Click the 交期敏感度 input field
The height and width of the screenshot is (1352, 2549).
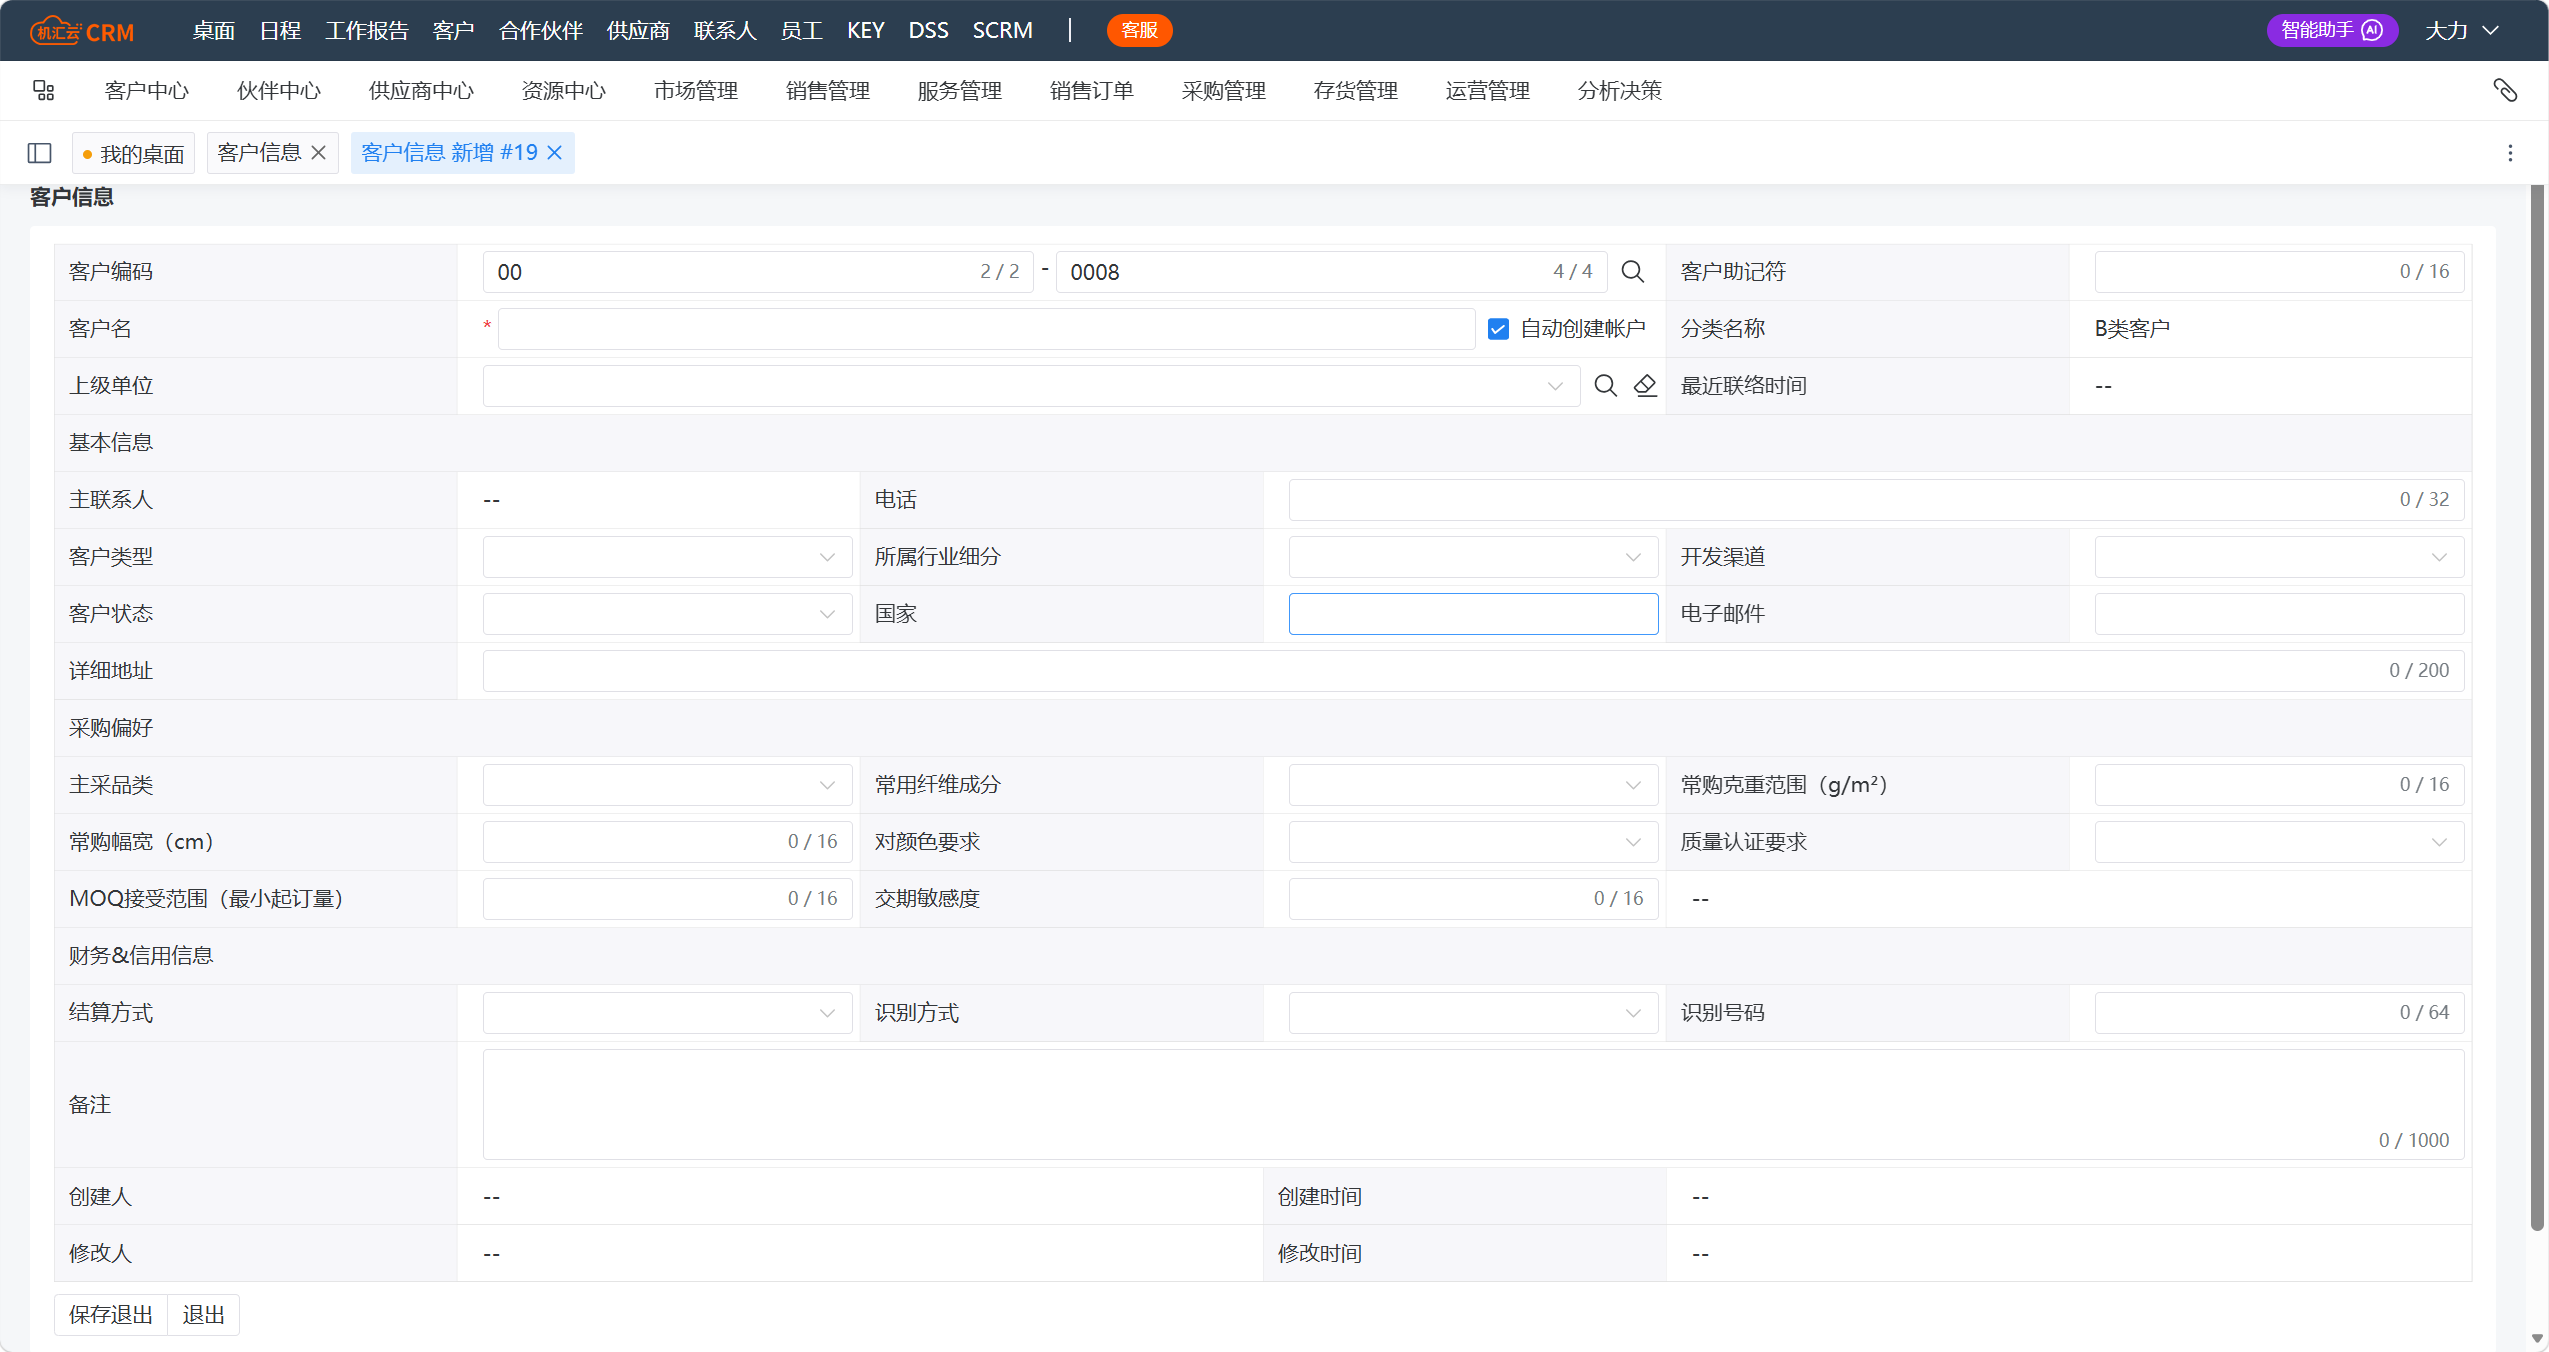1473,899
